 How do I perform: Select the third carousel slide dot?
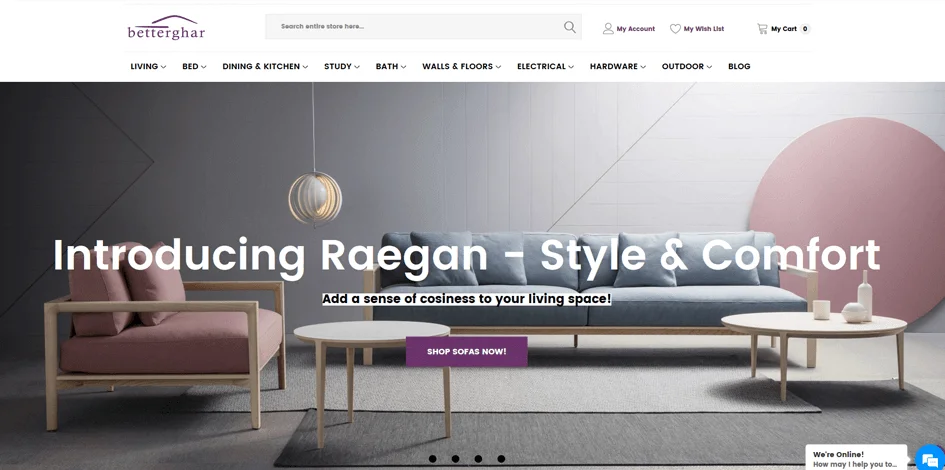(478, 459)
